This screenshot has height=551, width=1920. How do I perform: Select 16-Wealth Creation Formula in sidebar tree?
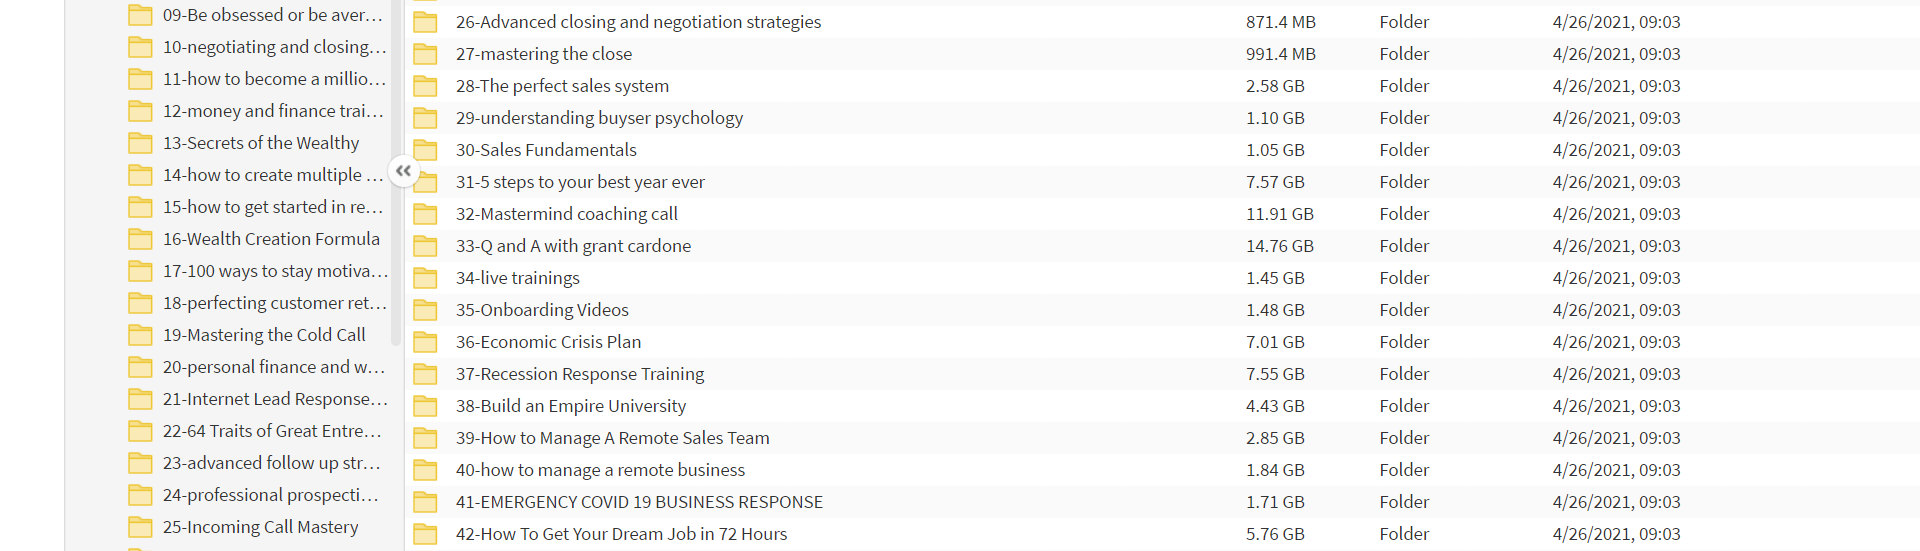(x=271, y=239)
